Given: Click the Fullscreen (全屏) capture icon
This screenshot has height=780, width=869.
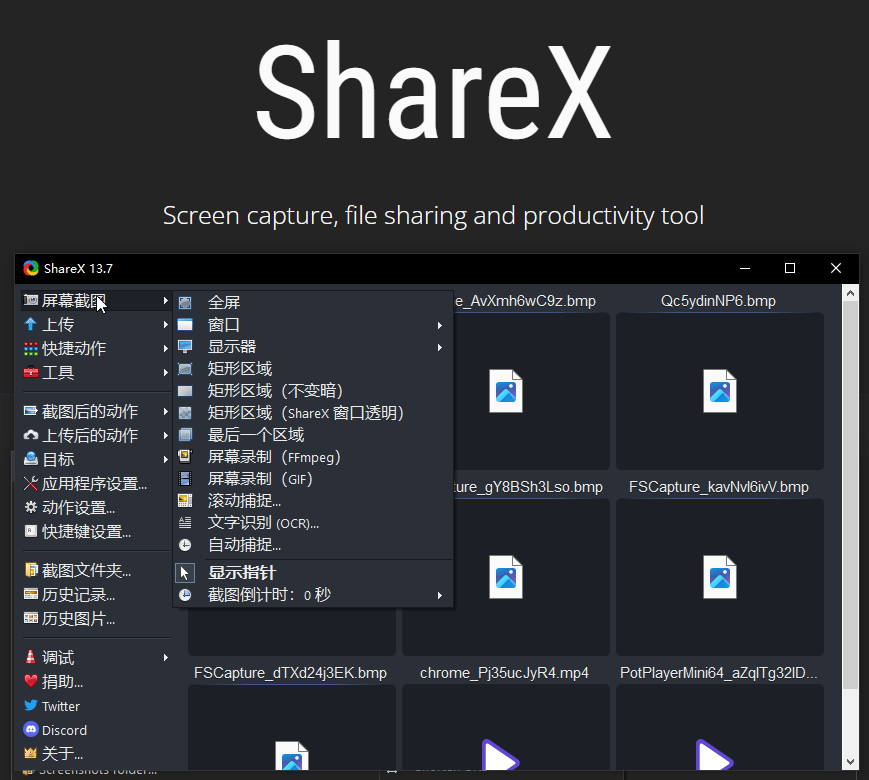Looking at the screenshot, I should pos(185,302).
